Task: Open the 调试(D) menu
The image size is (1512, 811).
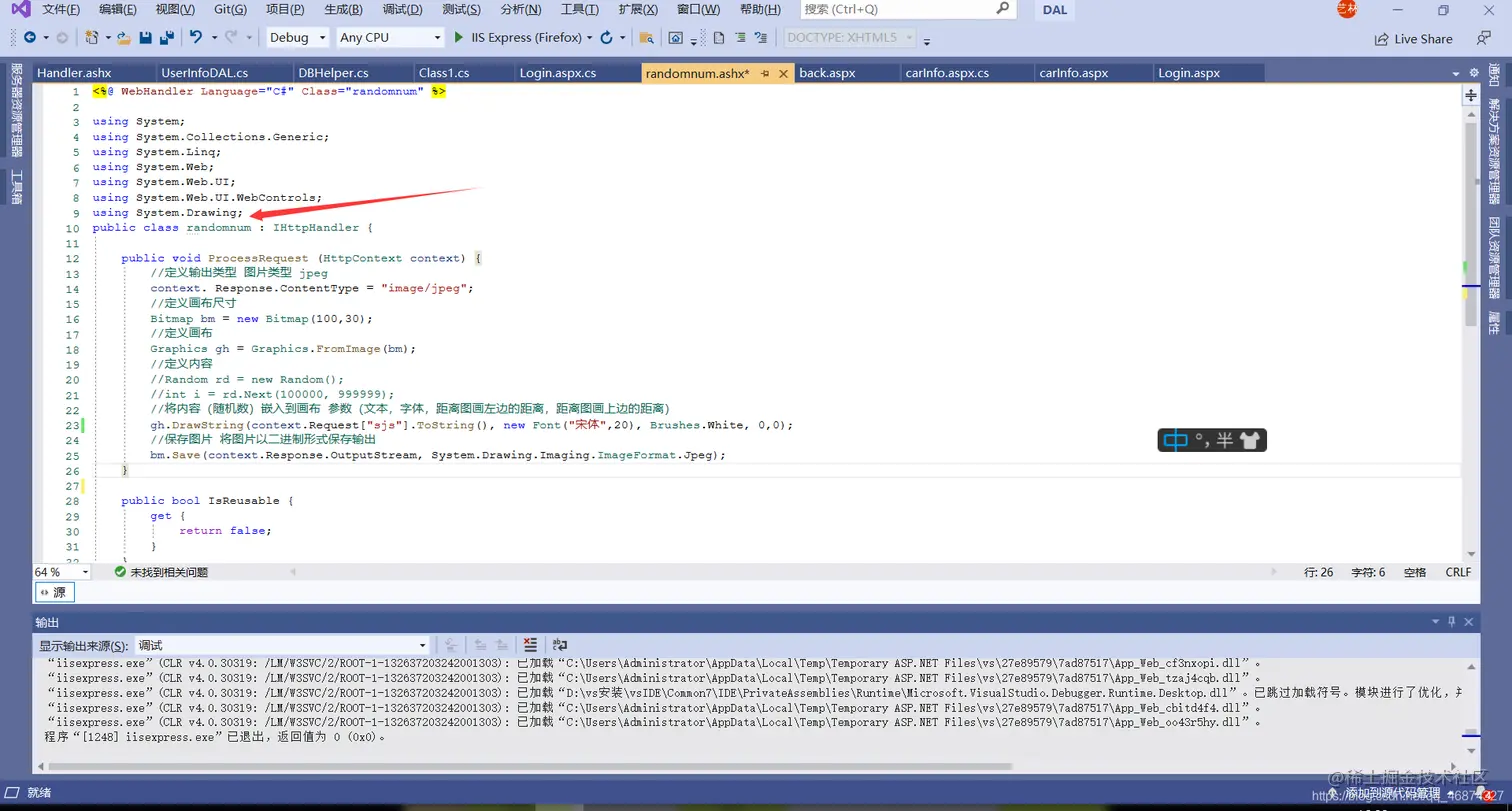Action: click(x=402, y=9)
